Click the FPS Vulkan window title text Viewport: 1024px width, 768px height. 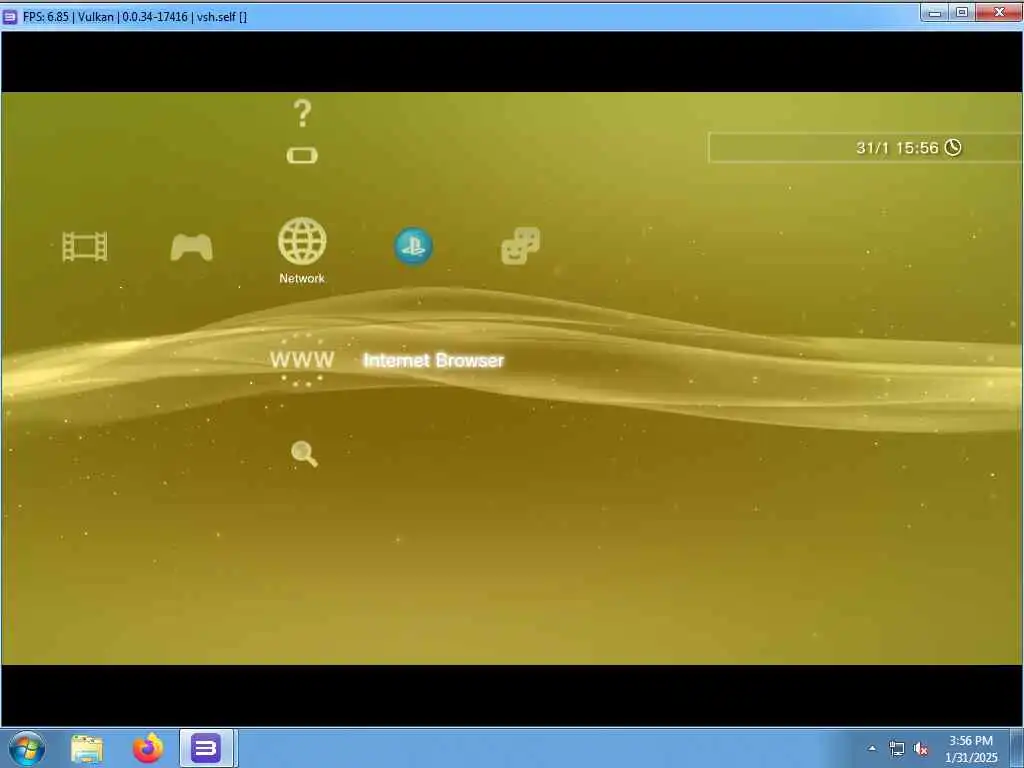[135, 16]
